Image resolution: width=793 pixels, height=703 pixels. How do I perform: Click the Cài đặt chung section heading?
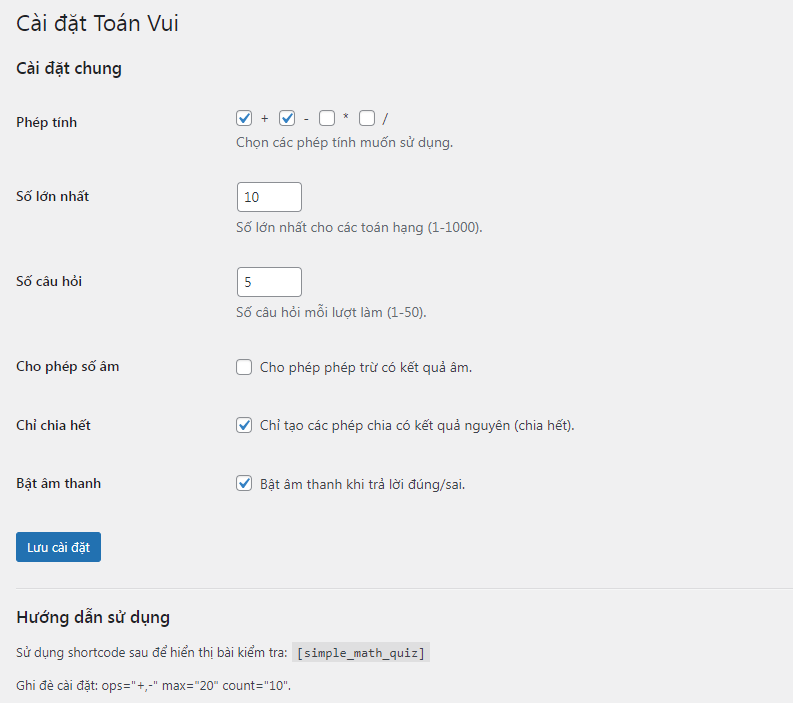[69, 68]
